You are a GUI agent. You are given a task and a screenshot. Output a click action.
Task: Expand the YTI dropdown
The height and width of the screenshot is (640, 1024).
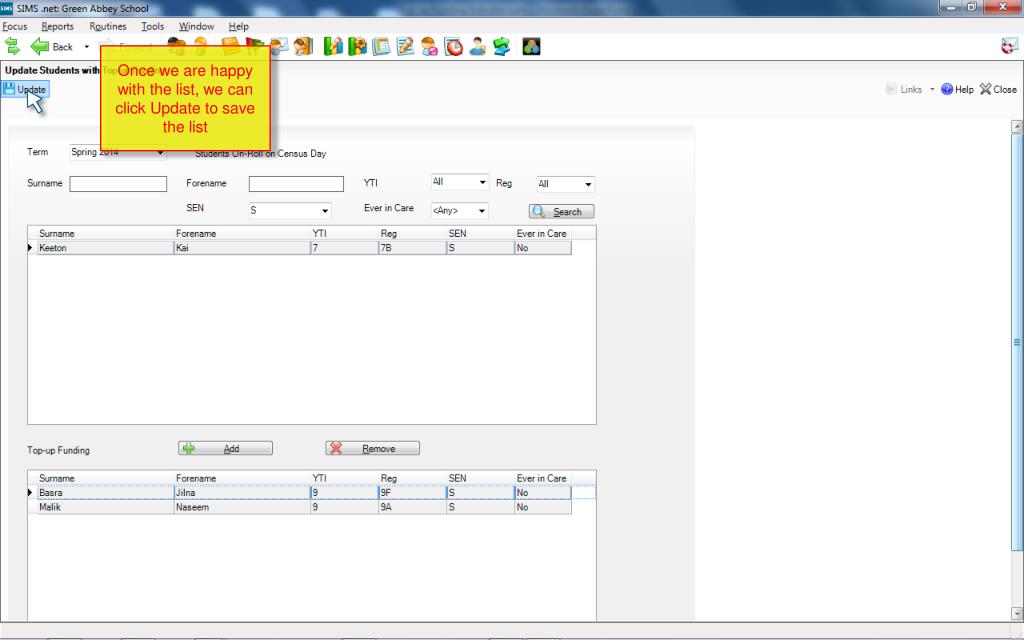[x=483, y=182]
